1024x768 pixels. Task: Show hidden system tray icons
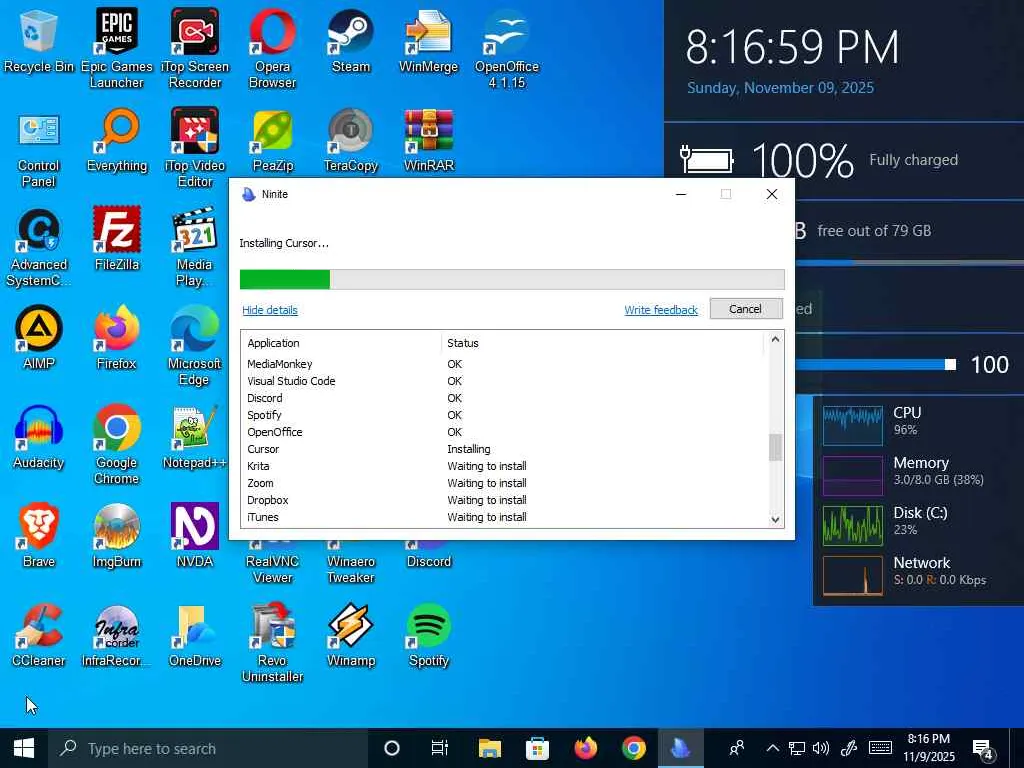(773, 748)
